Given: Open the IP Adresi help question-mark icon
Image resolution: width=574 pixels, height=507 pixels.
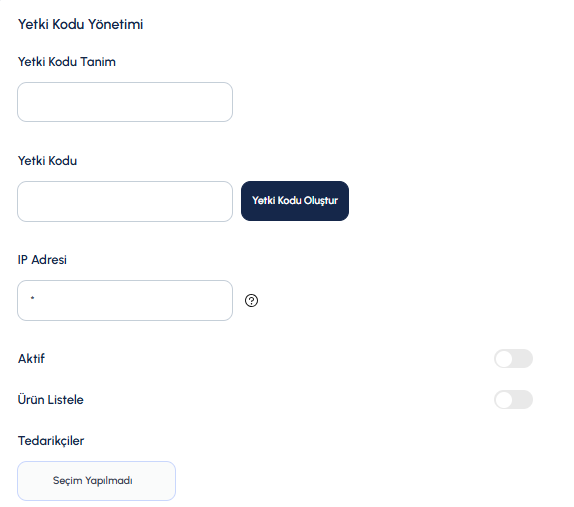Looking at the screenshot, I should coord(251,301).
